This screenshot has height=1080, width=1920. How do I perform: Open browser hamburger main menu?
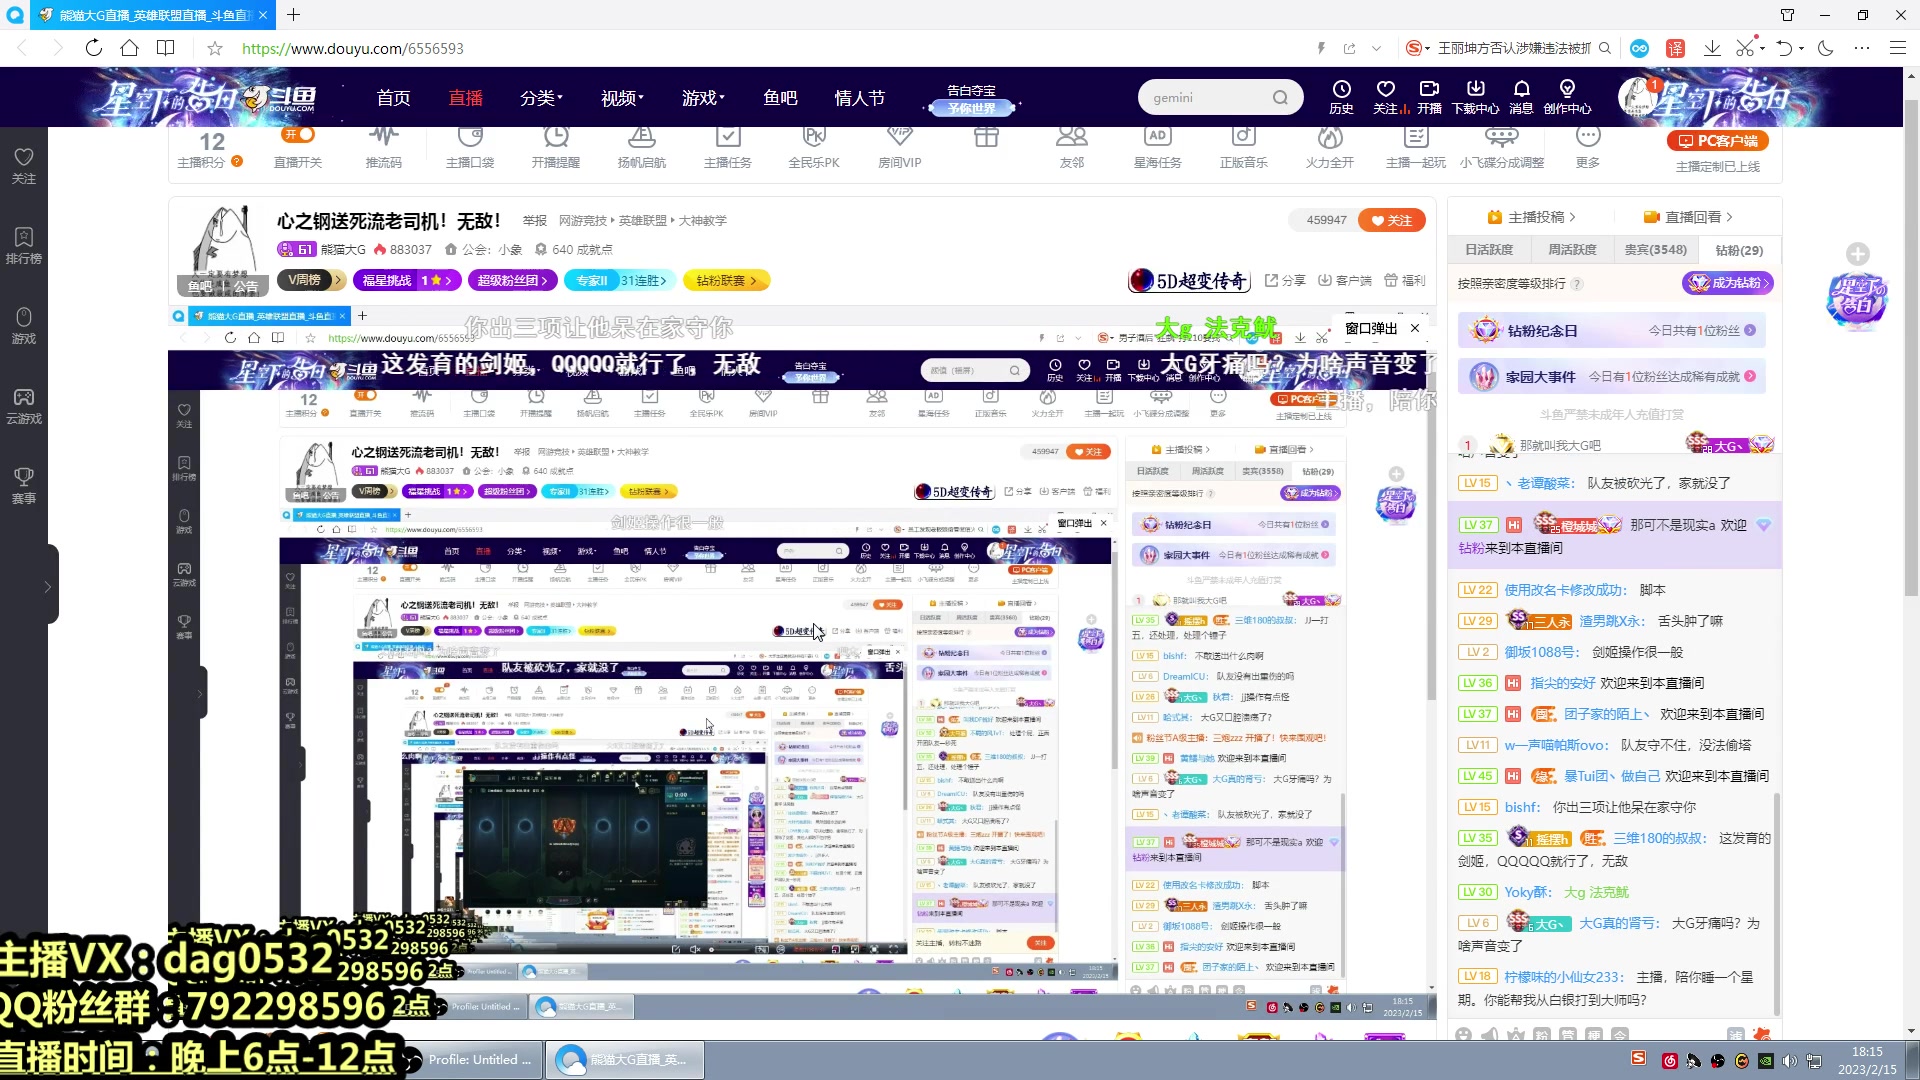coord(1897,48)
